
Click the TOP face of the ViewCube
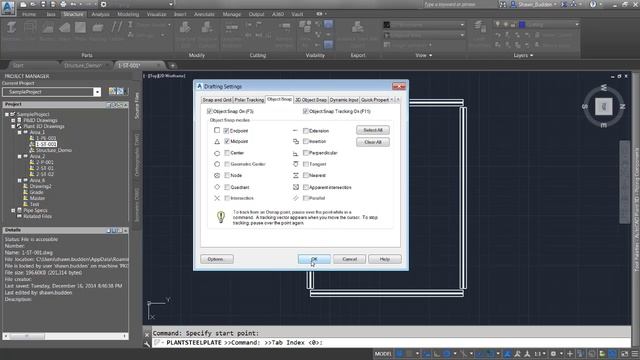(x=604, y=107)
